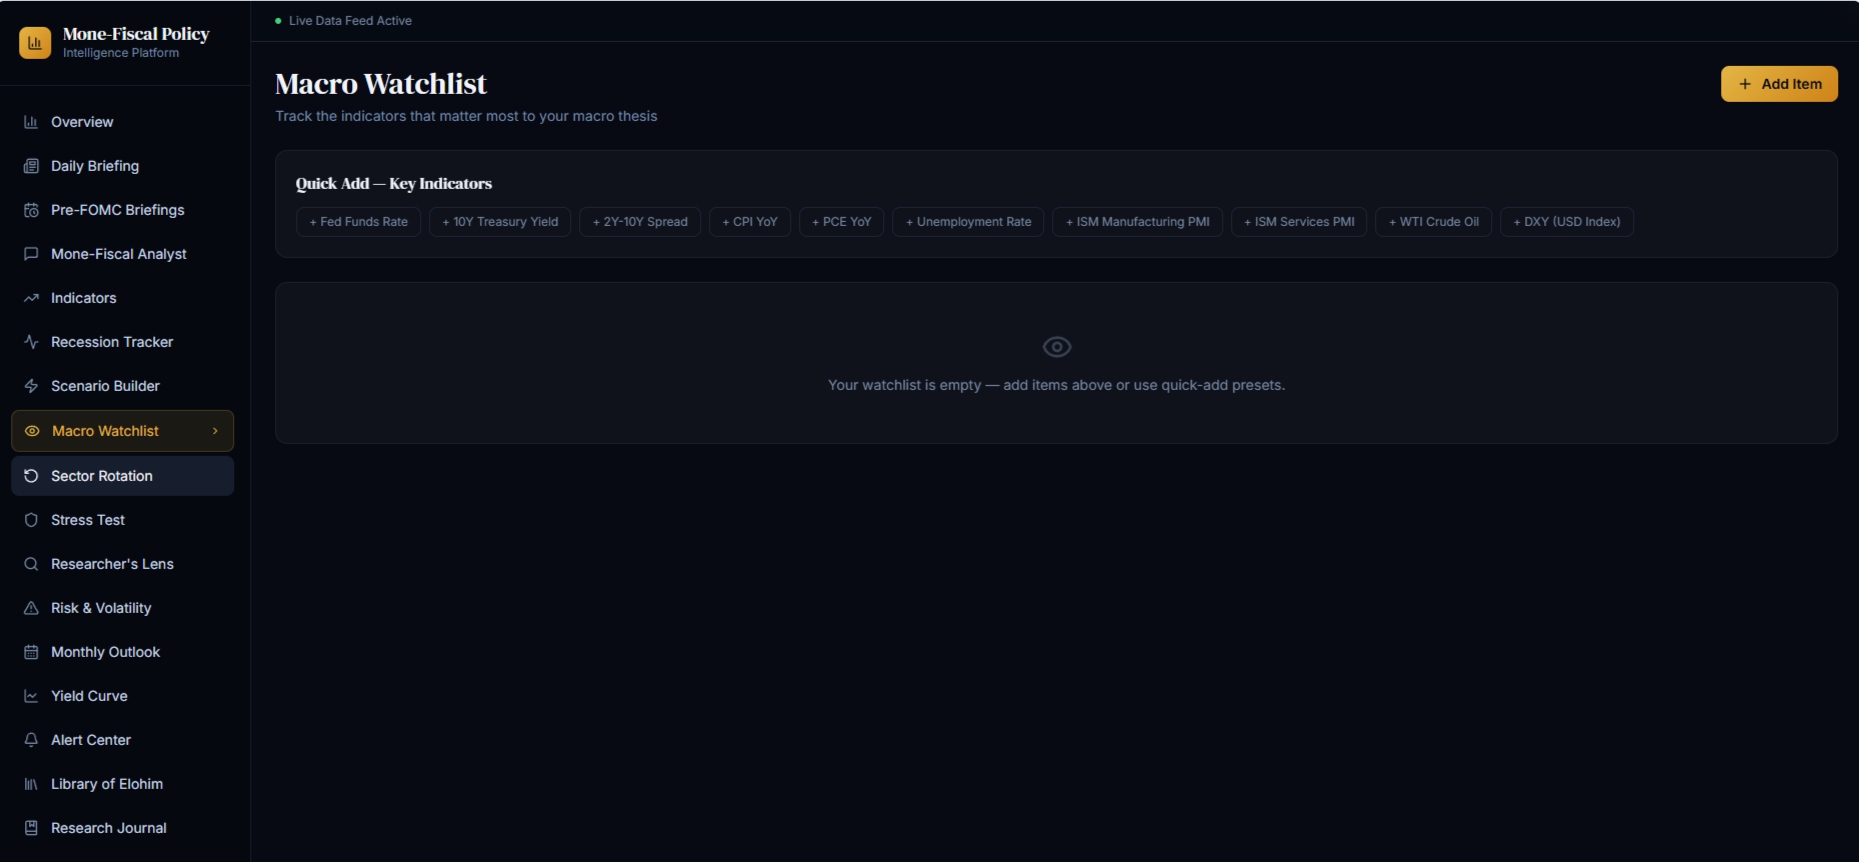This screenshot has width=1859, height=862.
Task: Click the Researcher's Lens magnifier icon
Action: [x=31, y=564]
